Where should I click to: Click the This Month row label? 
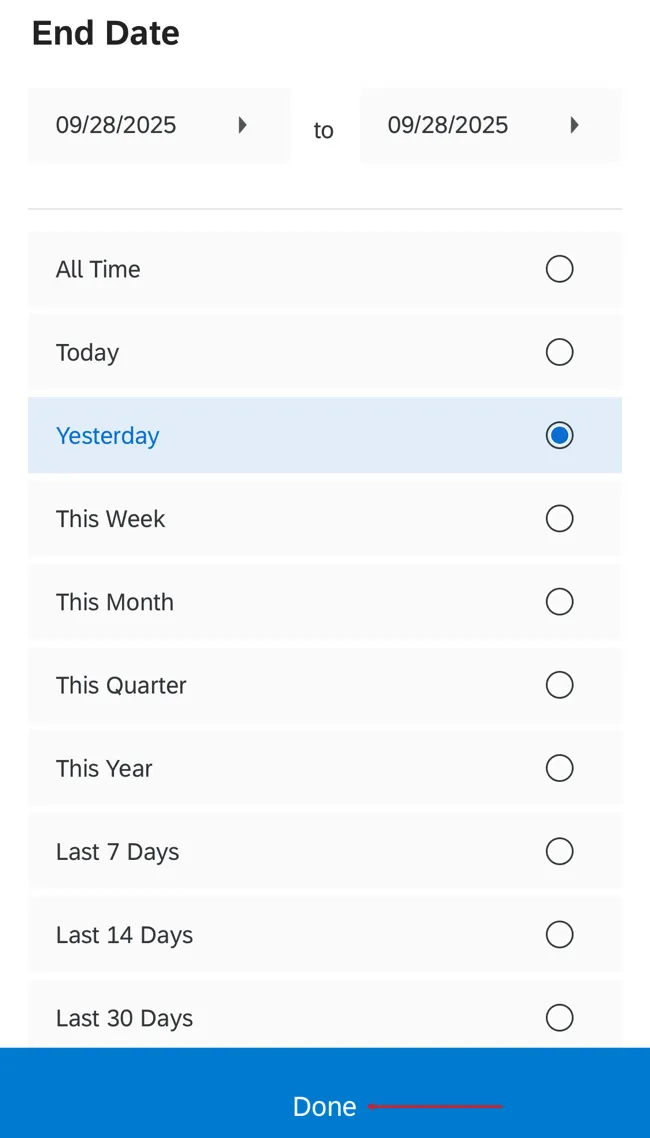[x=114, y=601]
